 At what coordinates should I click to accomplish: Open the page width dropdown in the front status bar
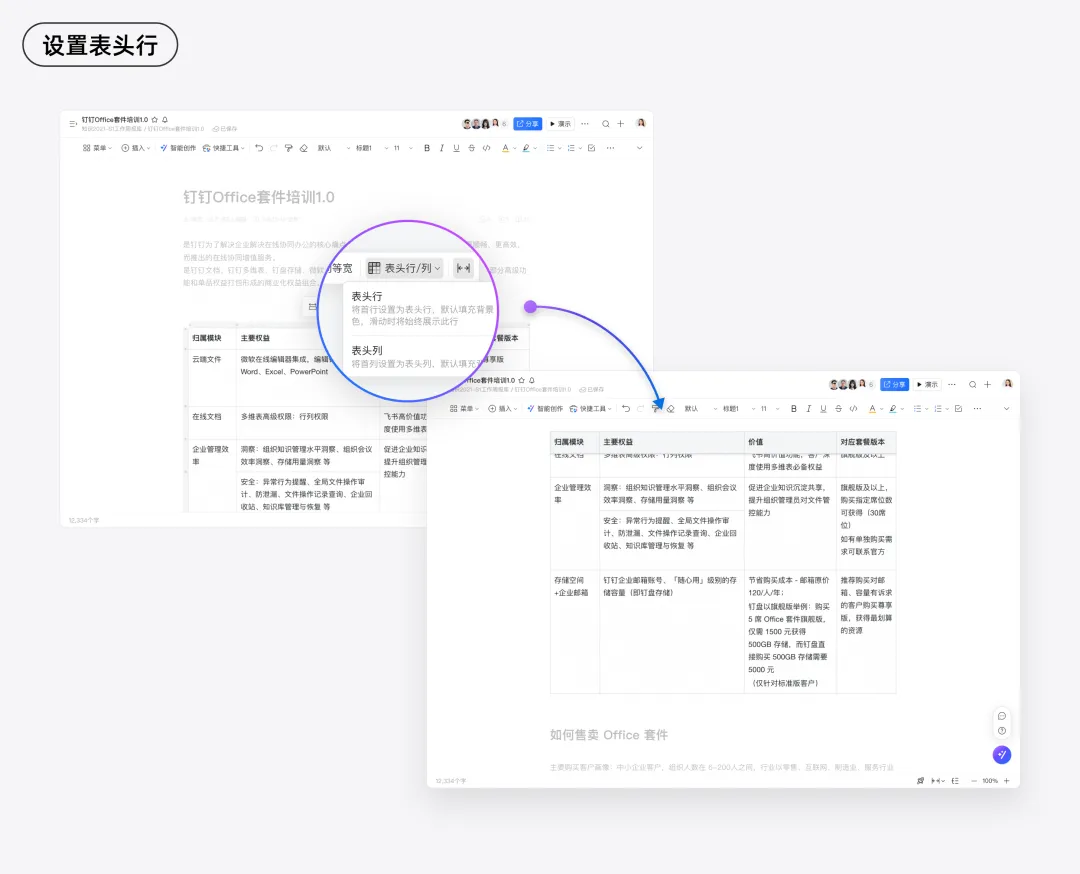click(x=938, y=781)
